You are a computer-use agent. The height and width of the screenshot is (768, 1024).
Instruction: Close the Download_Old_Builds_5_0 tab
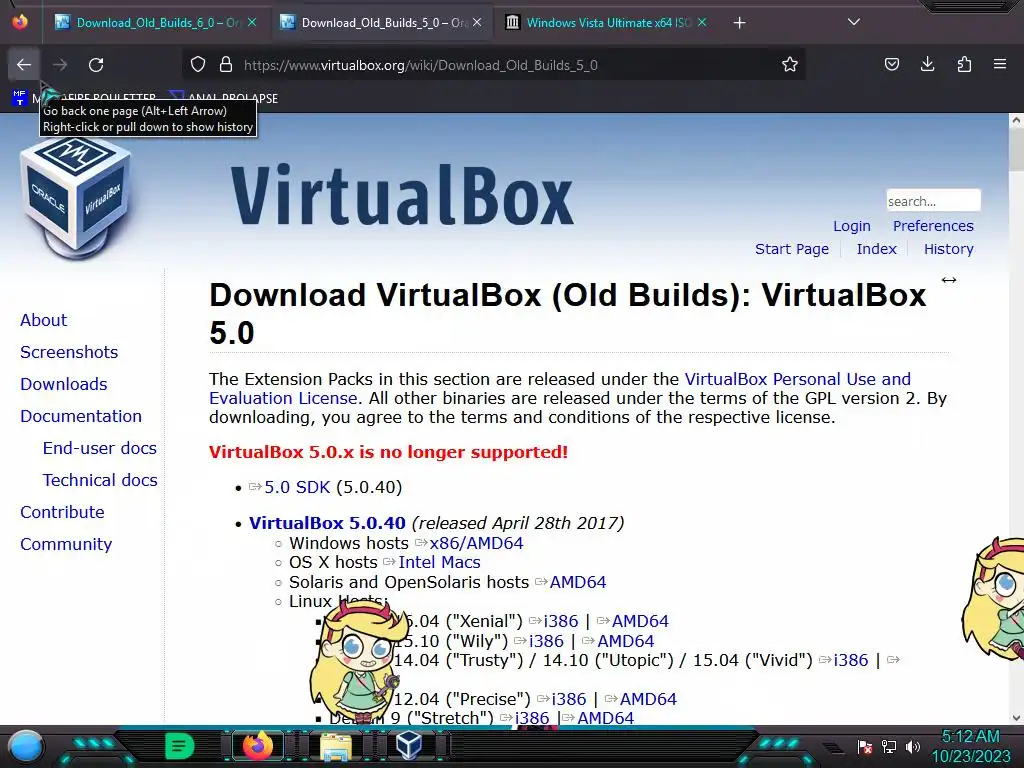(477, 23)
